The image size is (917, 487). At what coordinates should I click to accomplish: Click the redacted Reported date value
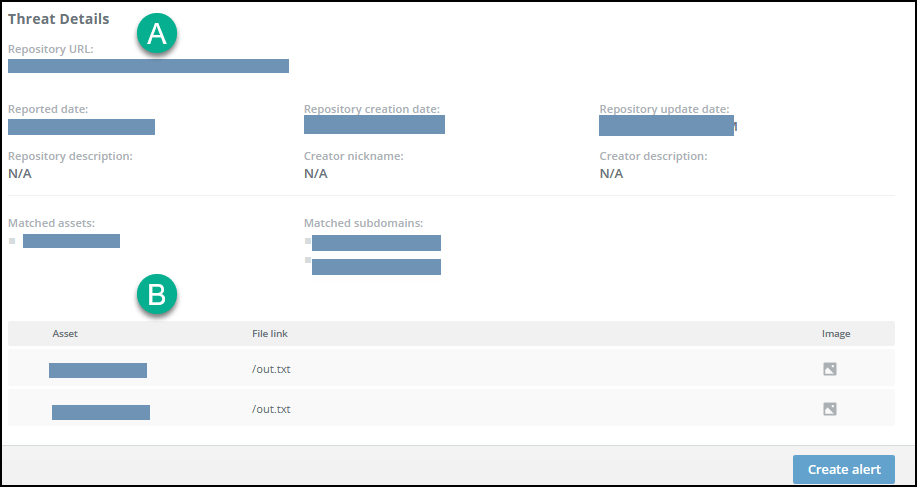(81, 127)
